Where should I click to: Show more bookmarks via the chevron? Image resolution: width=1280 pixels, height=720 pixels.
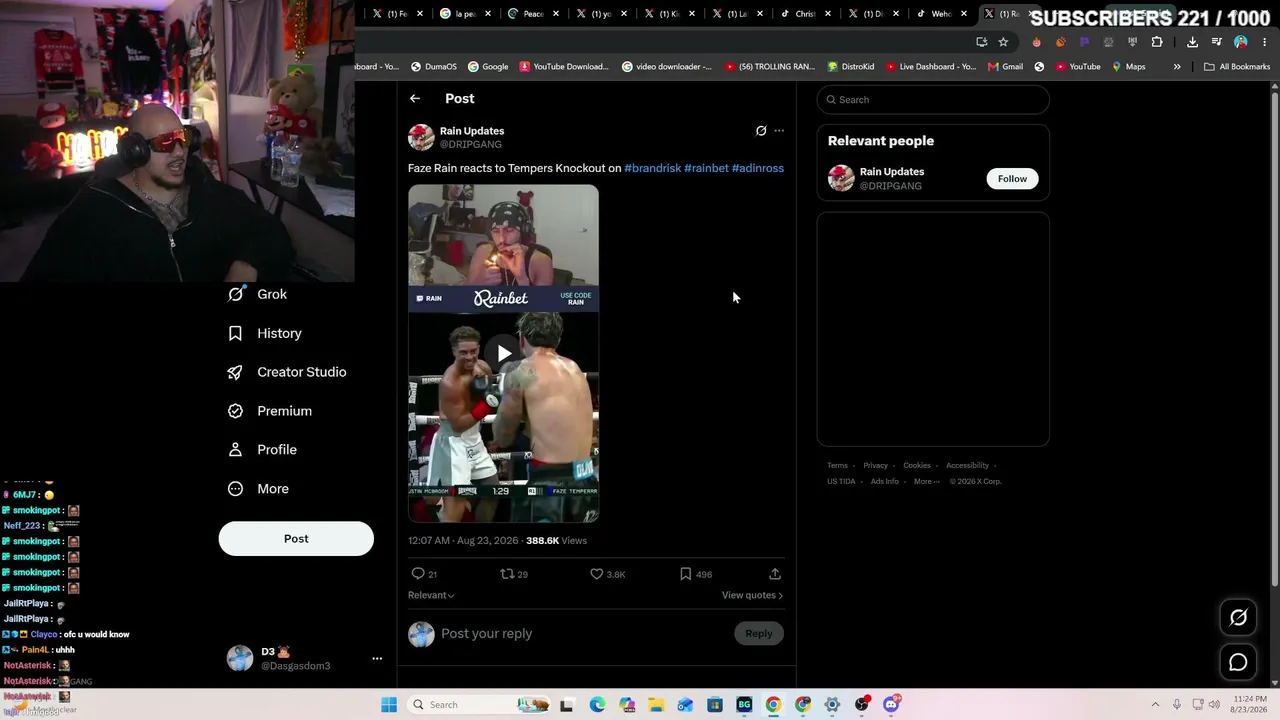click(x=1177, y=67)
